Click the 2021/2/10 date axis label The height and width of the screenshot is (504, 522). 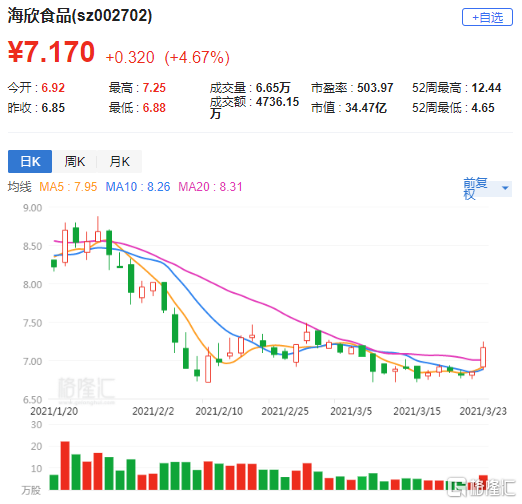[x=219, y=411]
